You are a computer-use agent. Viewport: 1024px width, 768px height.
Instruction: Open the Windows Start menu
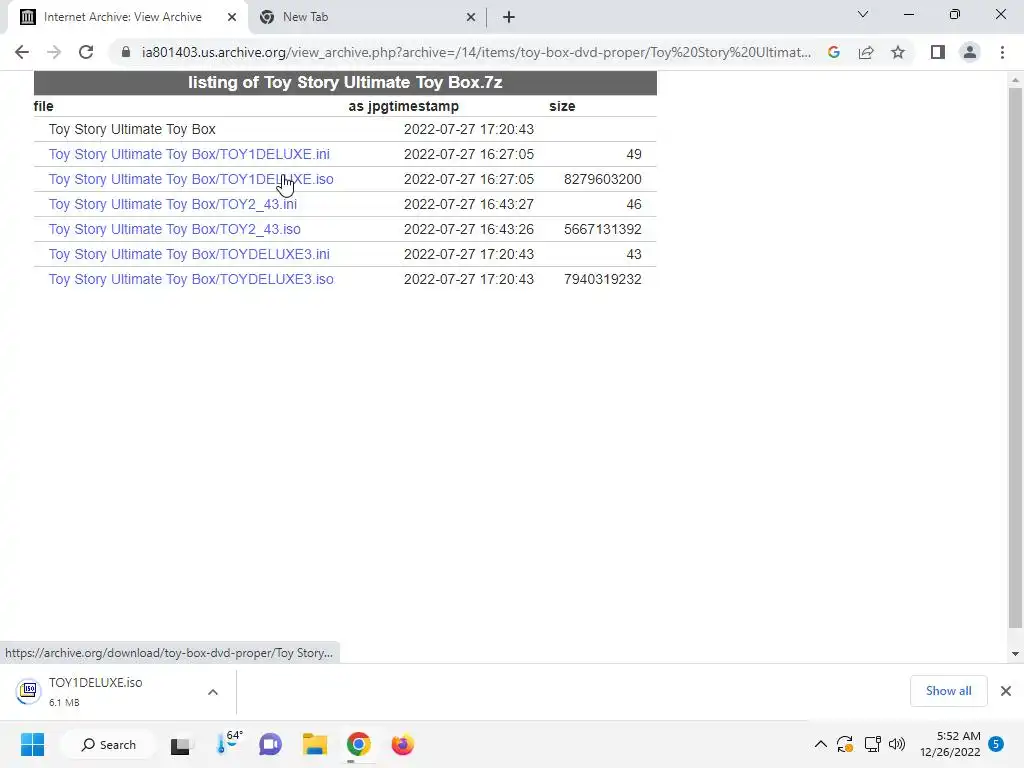click(x=32, y=744)
